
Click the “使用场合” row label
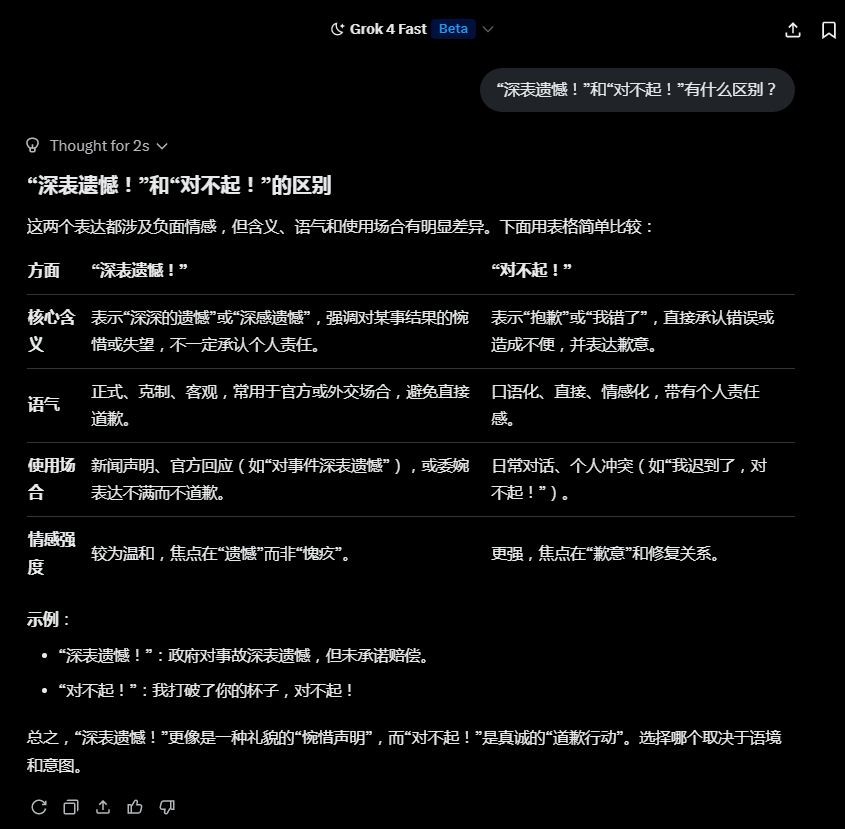(x=51, y=479)
